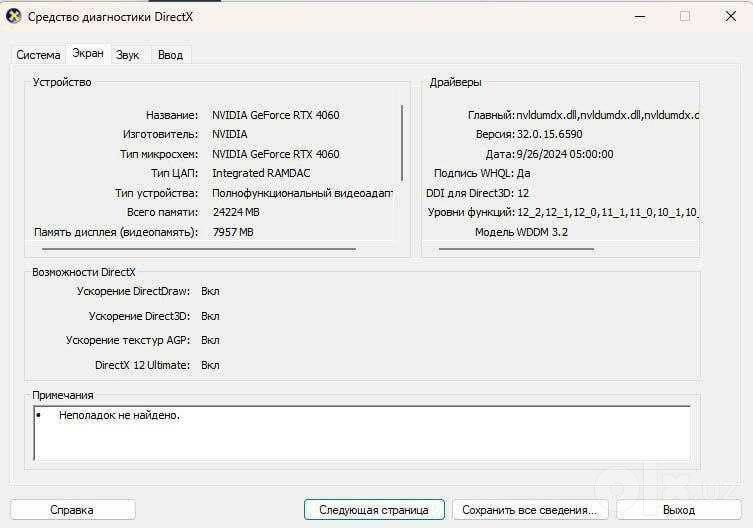Click horizontal scrollbar in Устройство panel
Image resolution: width=753 pixels, height=528 pixels.
pos(199,249)
